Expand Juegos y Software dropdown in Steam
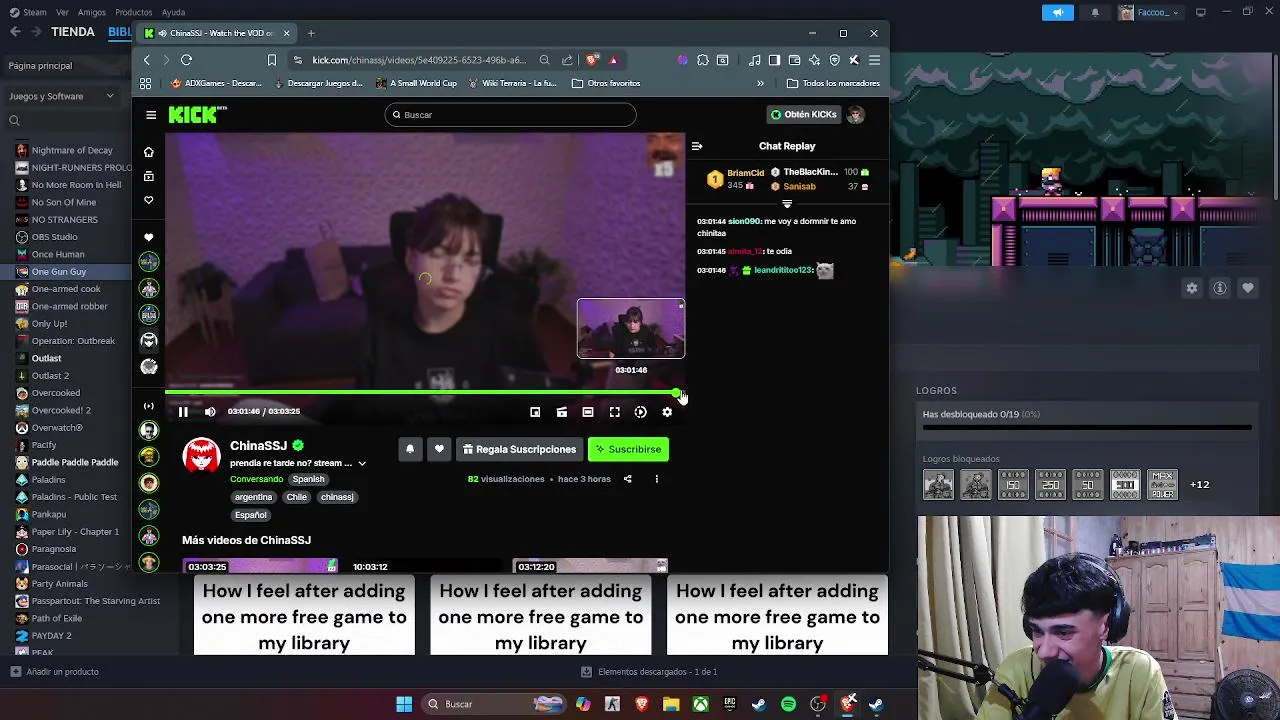Screen dimensions: 1280x720 coord(62,96)
